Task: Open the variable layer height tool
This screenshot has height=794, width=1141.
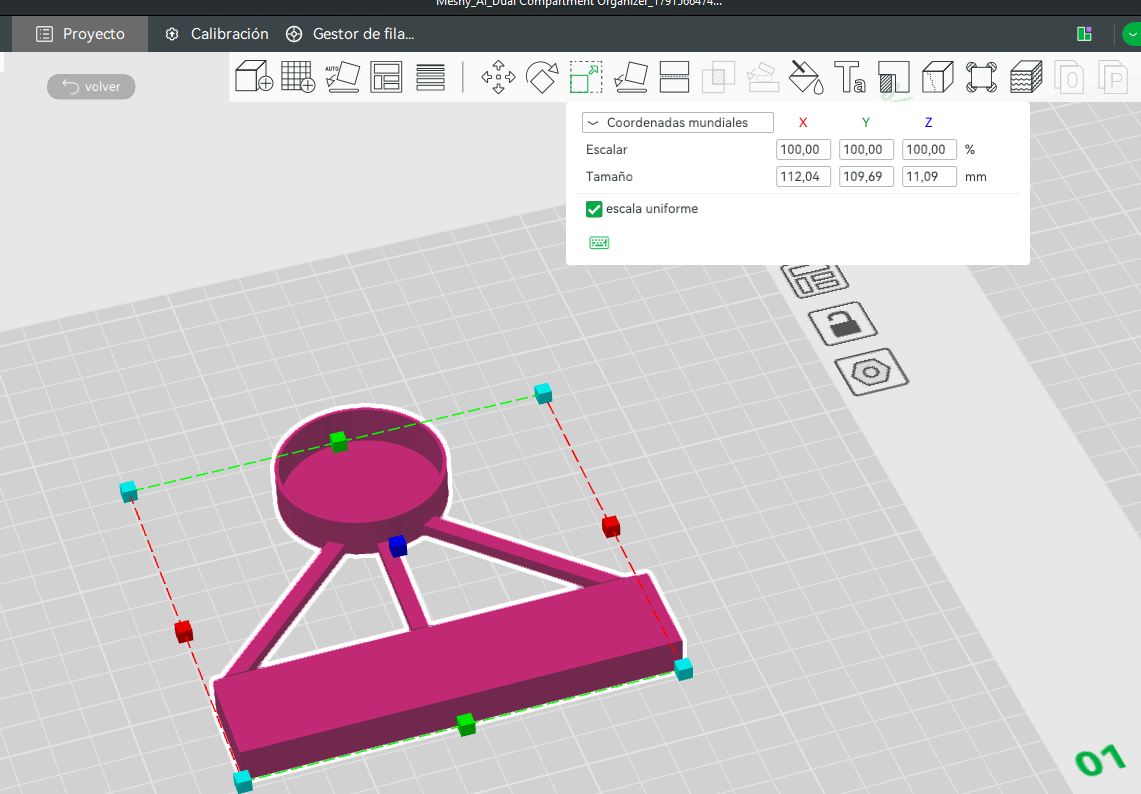Action: 430,77
